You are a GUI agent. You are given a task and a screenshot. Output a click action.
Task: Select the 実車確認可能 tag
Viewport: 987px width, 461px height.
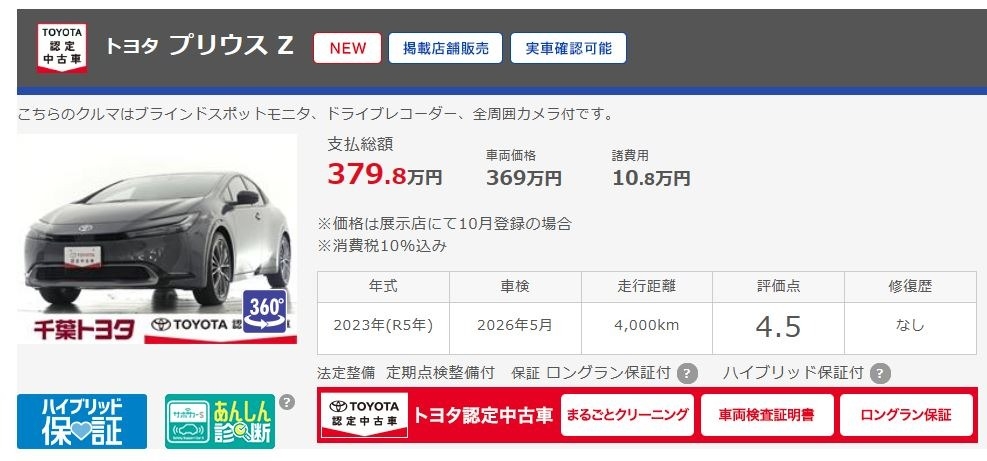coord(568,48)
